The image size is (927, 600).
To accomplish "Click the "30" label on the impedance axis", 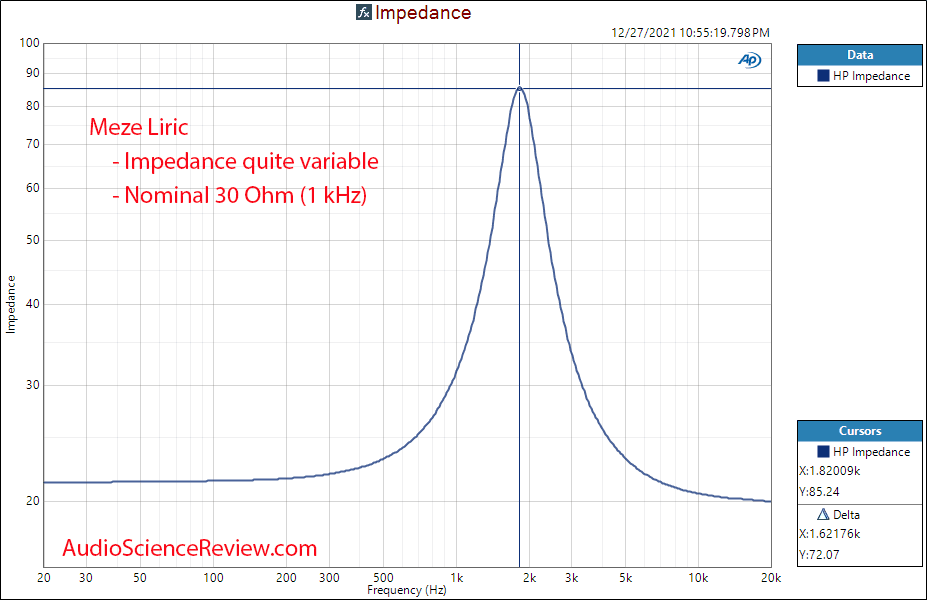I will pyautogui.click(x=33, y=385).
